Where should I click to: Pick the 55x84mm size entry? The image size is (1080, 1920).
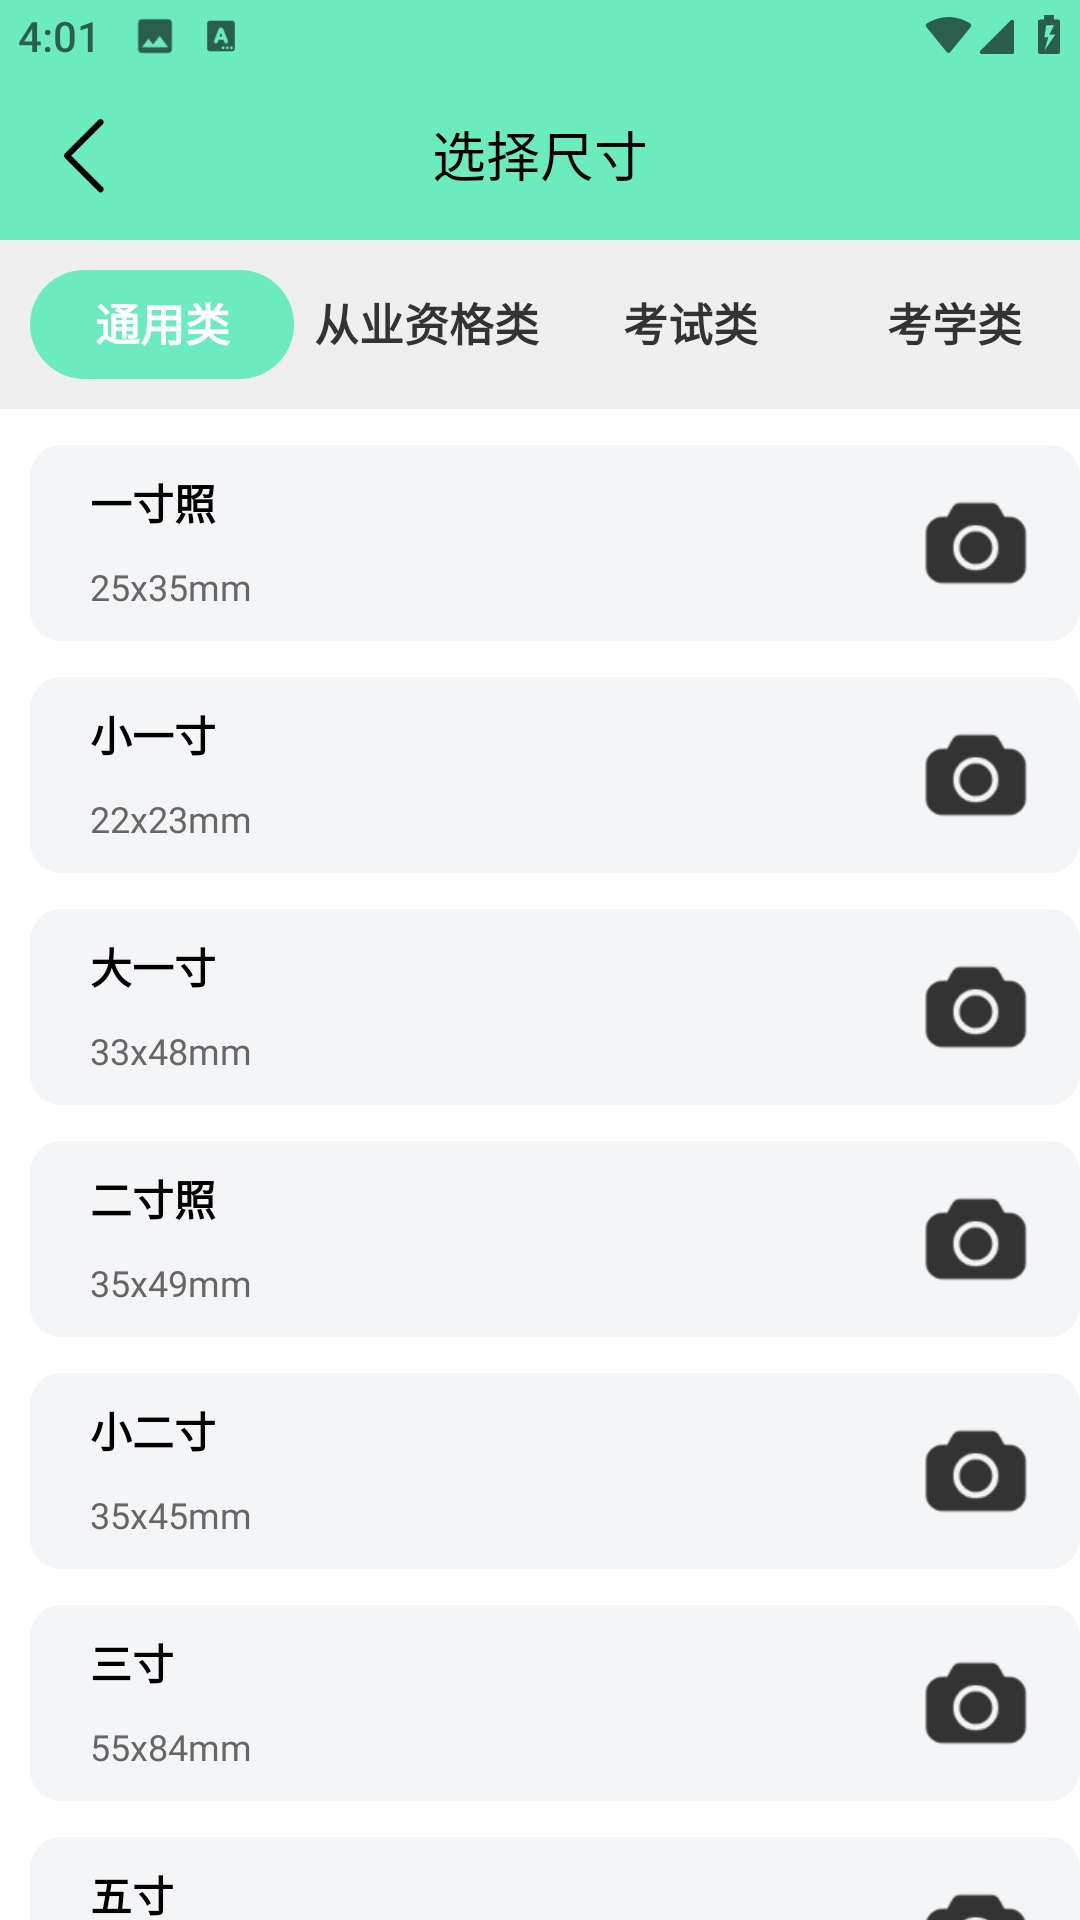click(x=171, y=1749)
